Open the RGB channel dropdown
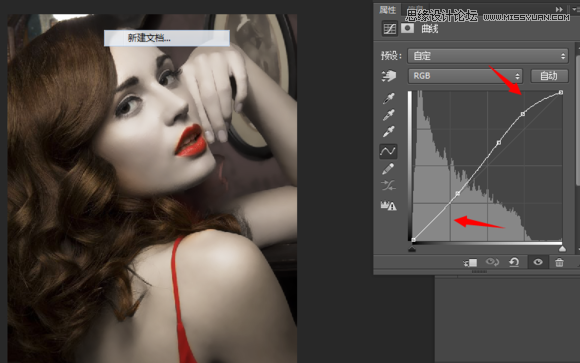The width and height of the screenshot is (580, 363). pos(465,76)
